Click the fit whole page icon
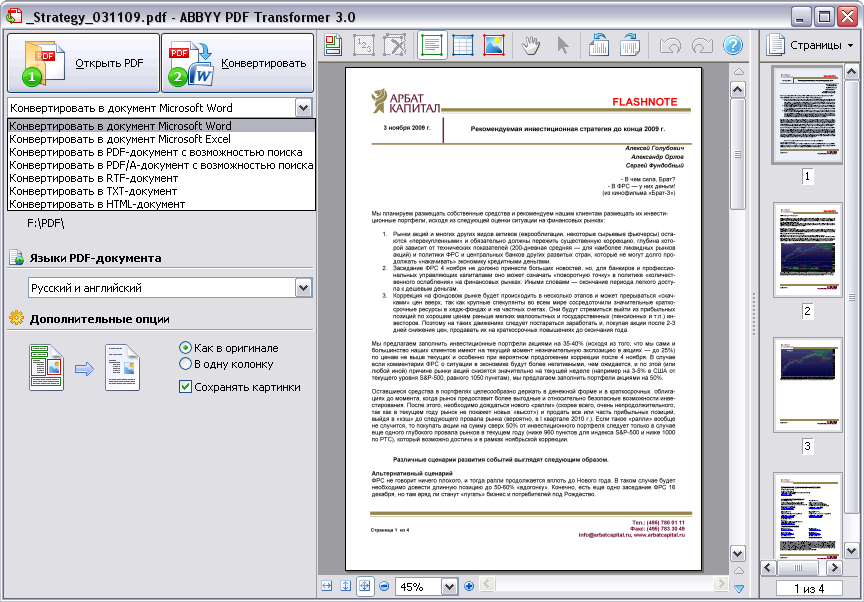Image resolution: width=864 pixels, height=602 pixels. 365,586
